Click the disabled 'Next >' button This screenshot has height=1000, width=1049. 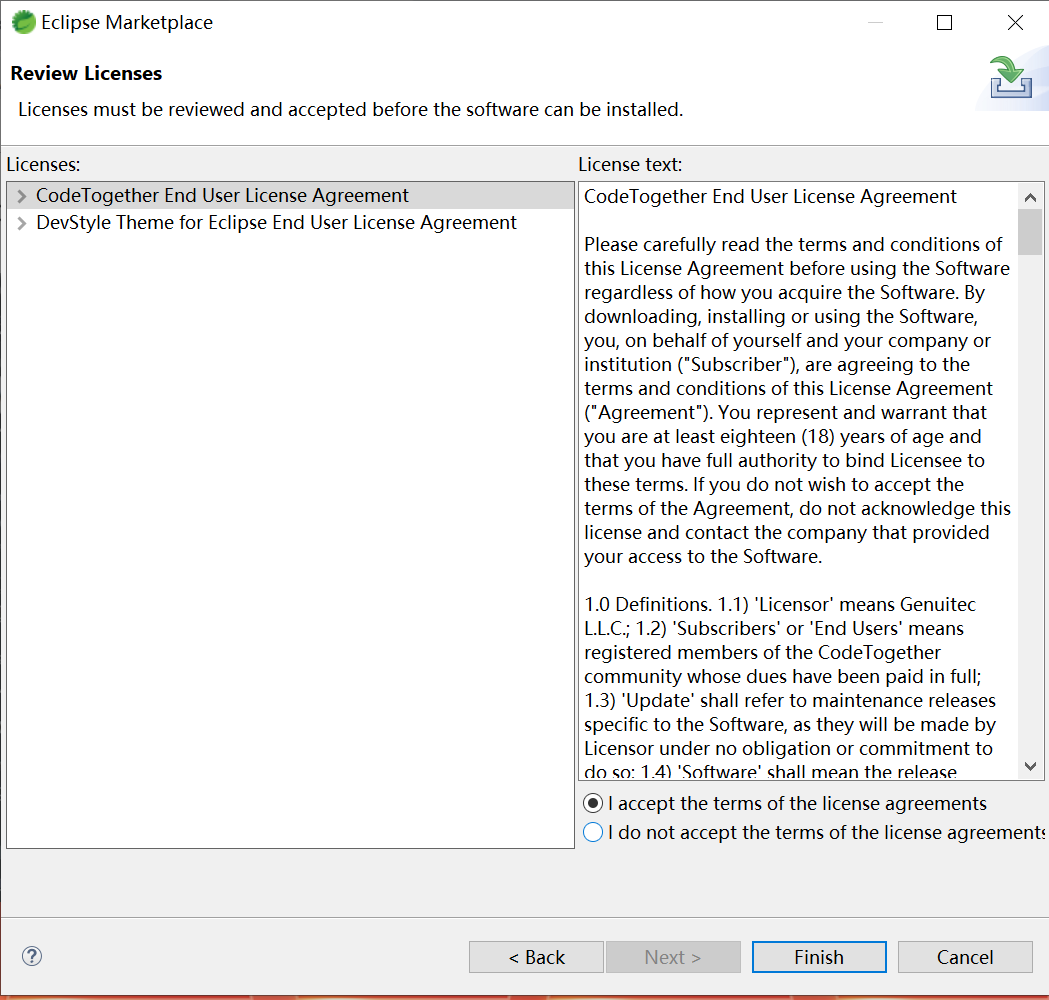pyautogui.click(x=672, y=957)
